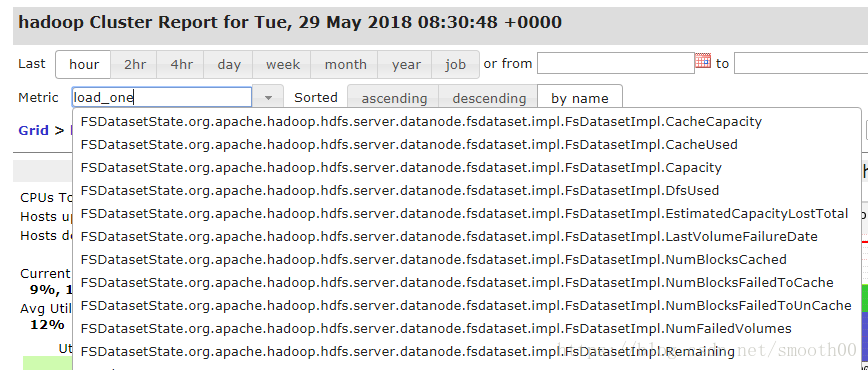Switch to month time range
Image resolution: width=868 pixels, height=370 pixels.
(345, 65)
